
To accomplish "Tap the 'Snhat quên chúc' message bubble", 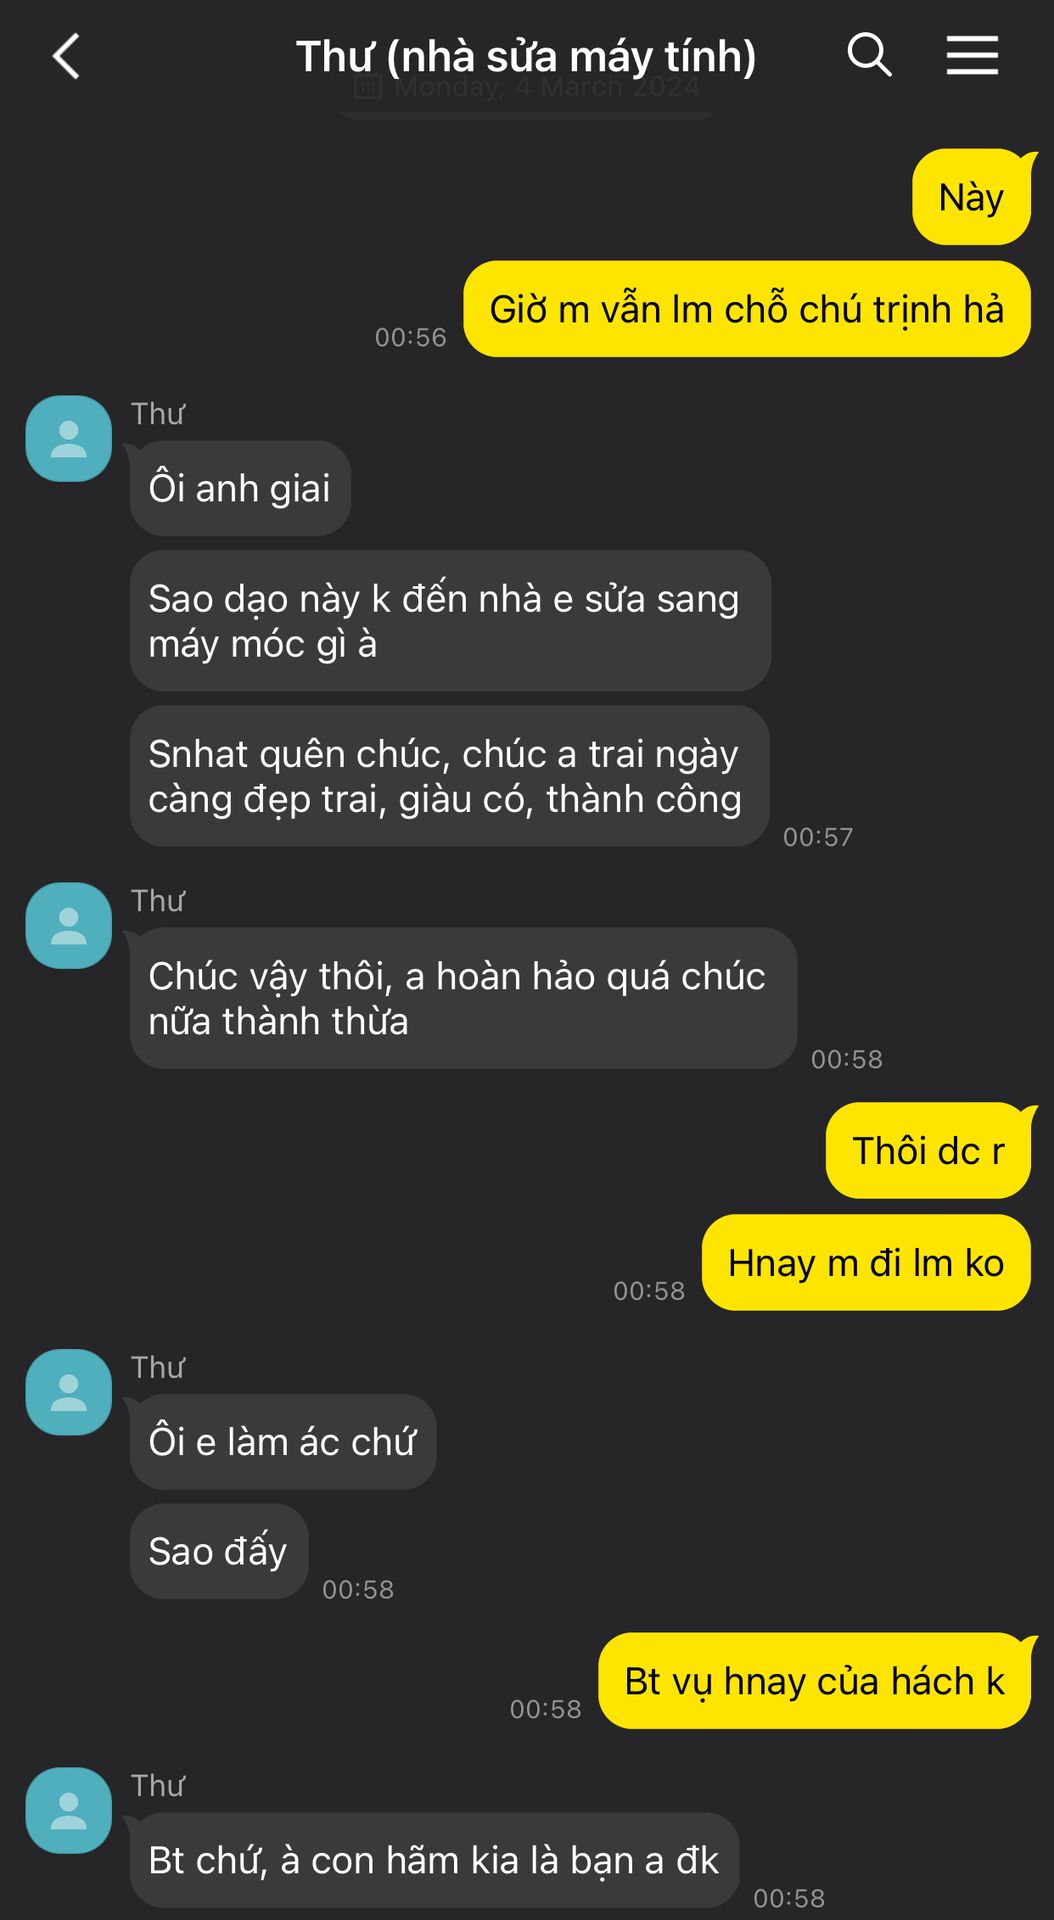I will pos(450,776).
